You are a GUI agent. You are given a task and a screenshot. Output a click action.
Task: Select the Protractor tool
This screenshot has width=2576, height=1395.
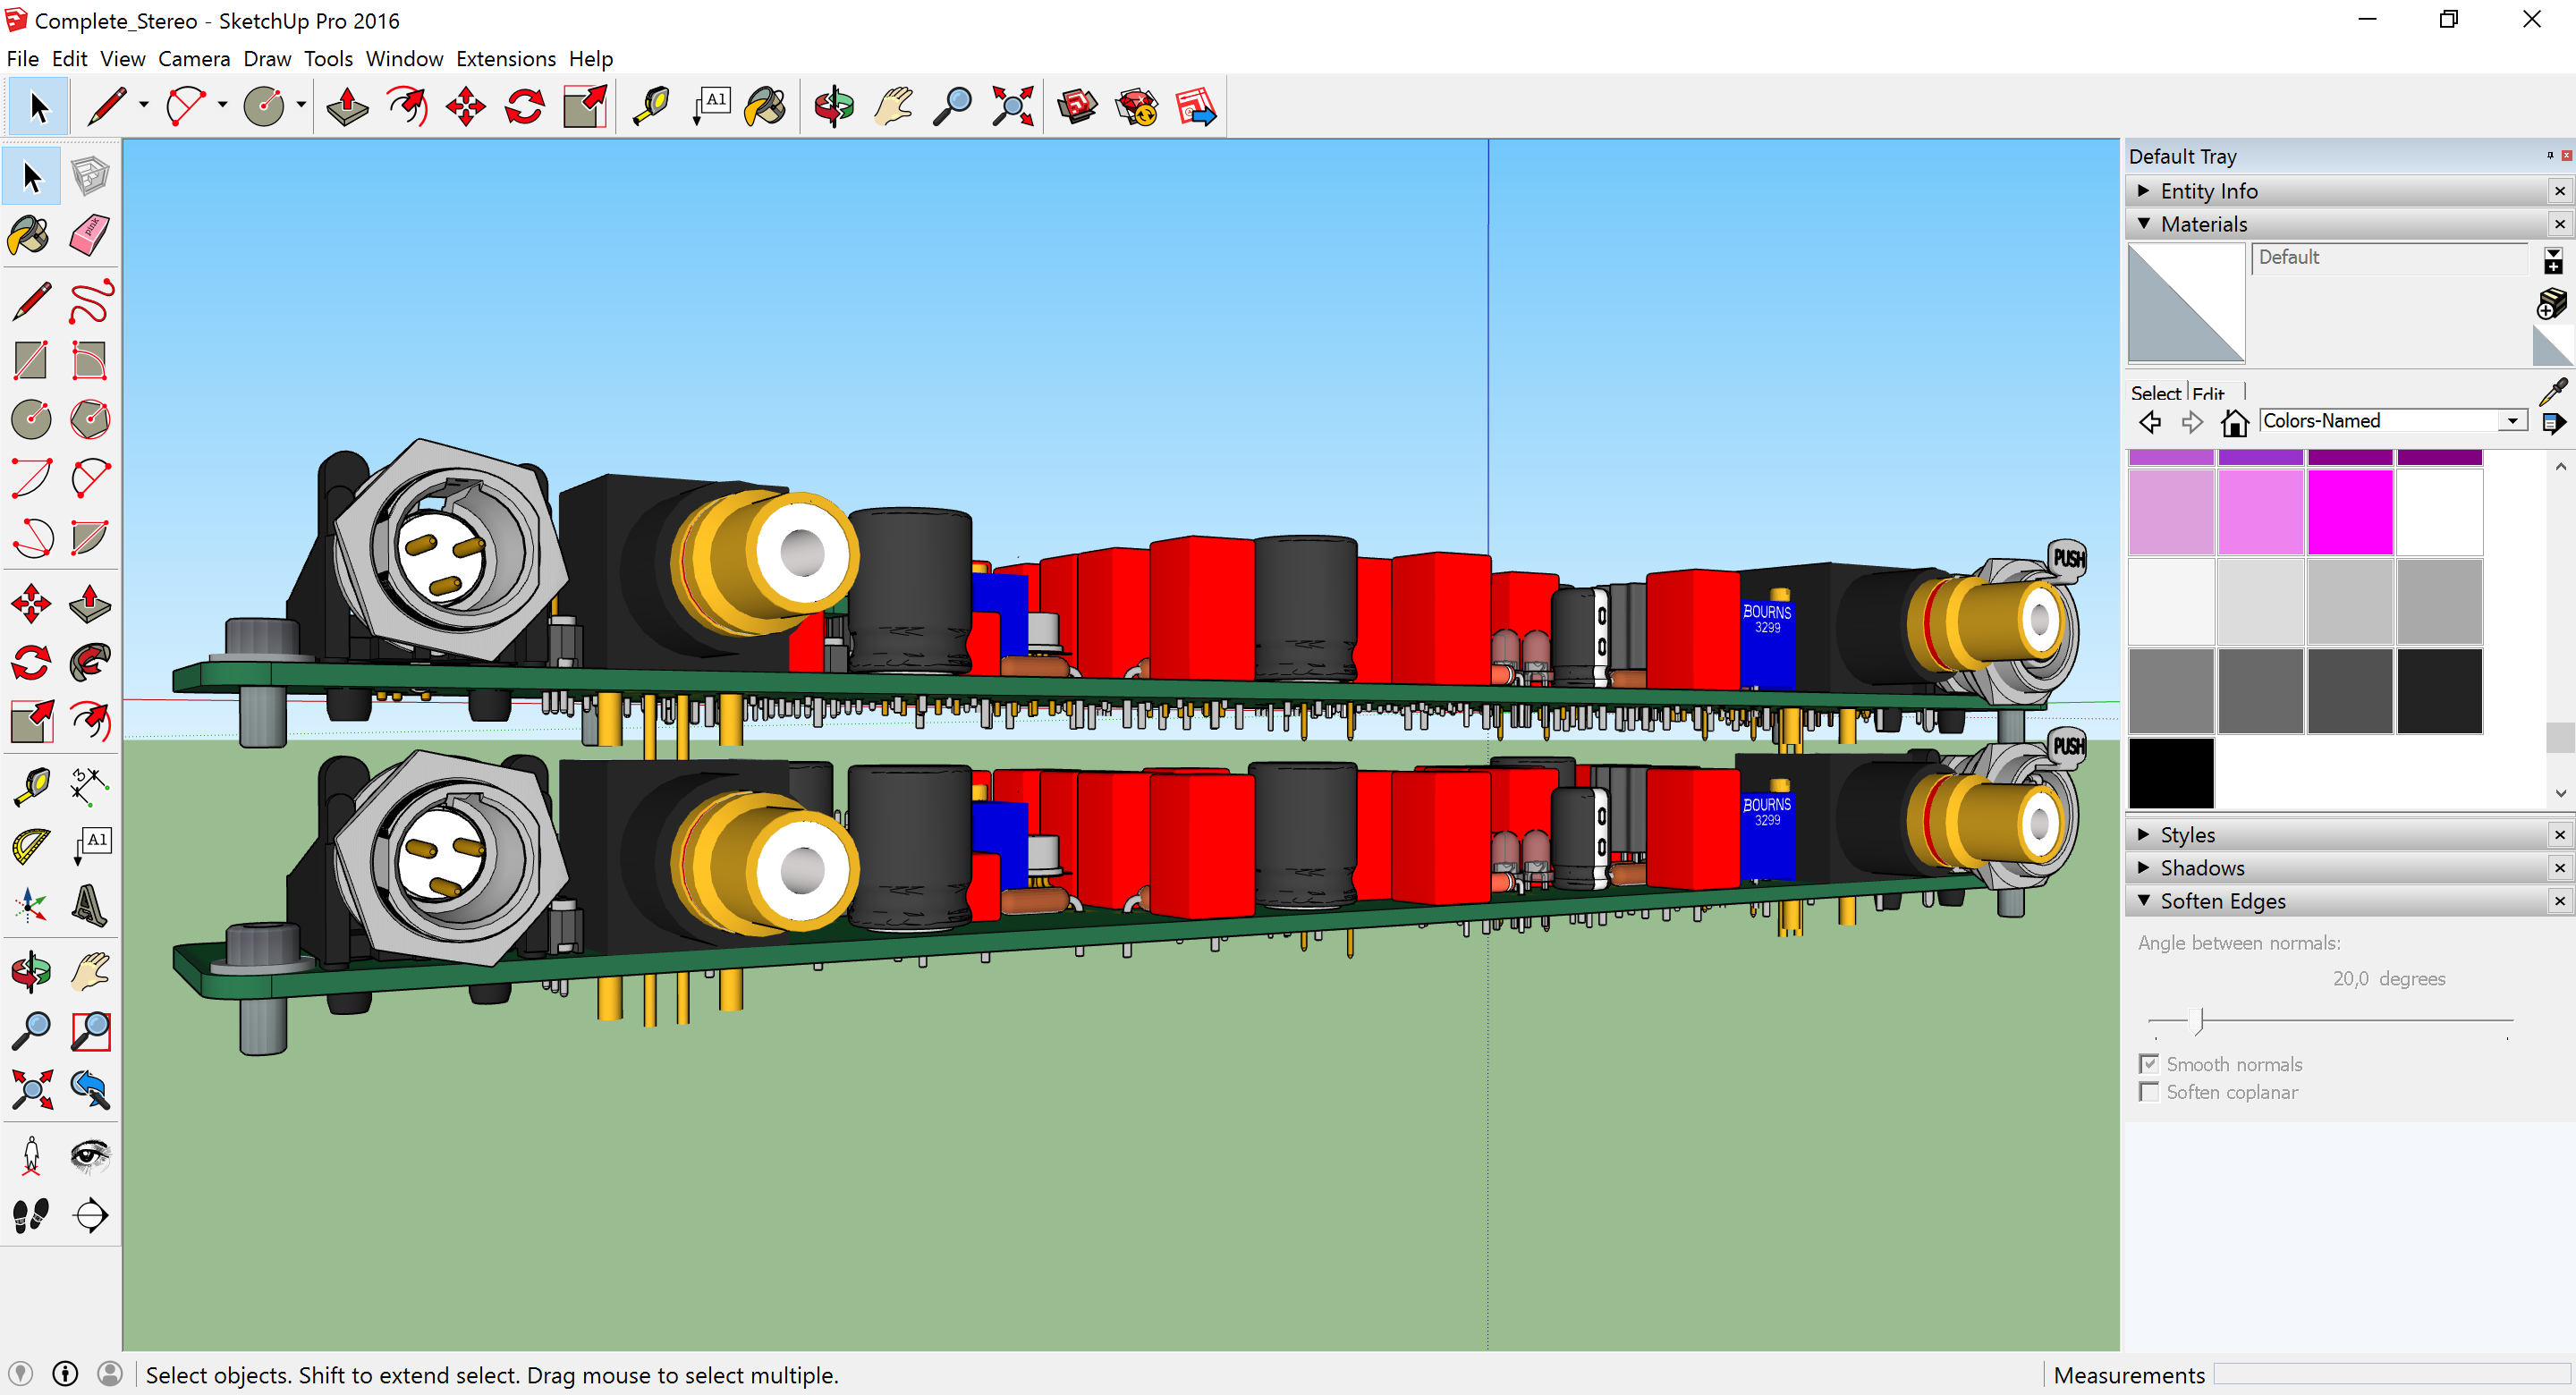click(x=31, y=847)
